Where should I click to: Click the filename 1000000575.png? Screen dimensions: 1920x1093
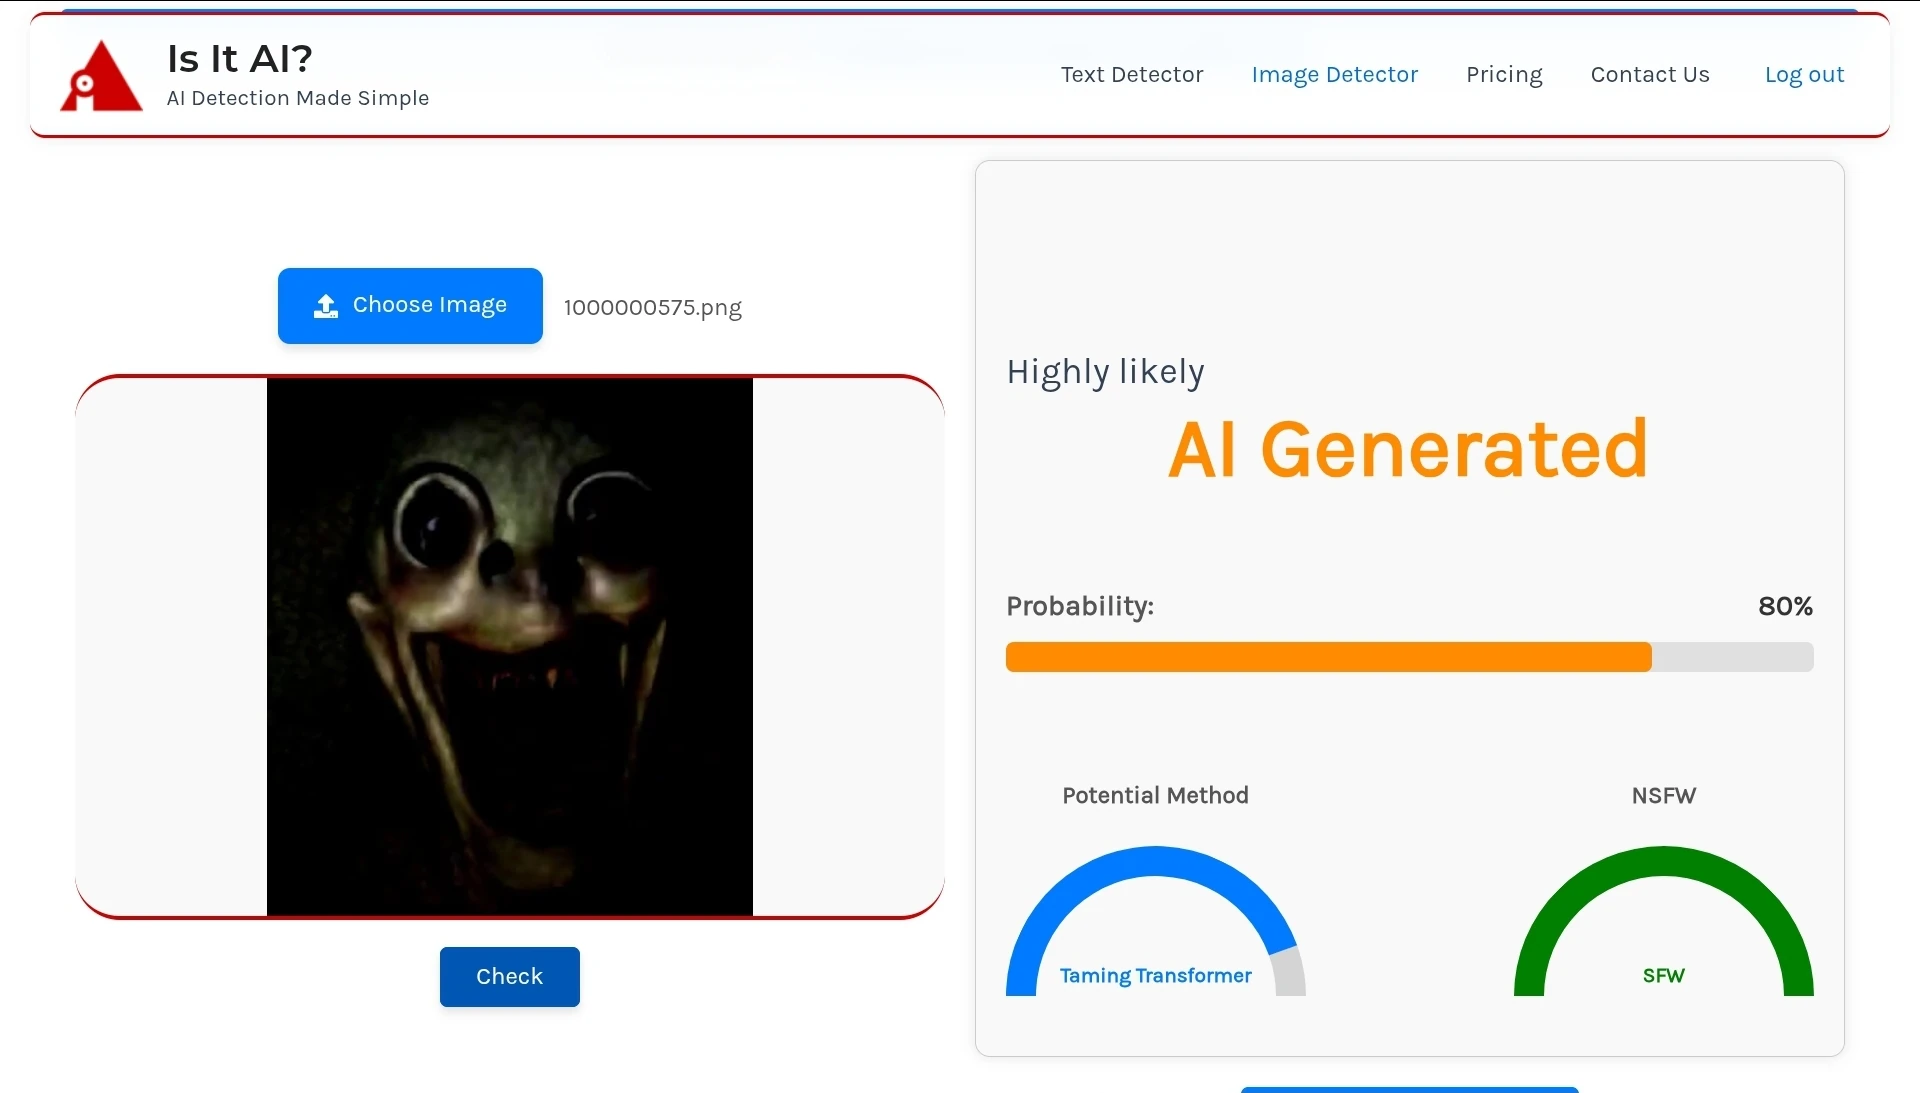[653, 308]
